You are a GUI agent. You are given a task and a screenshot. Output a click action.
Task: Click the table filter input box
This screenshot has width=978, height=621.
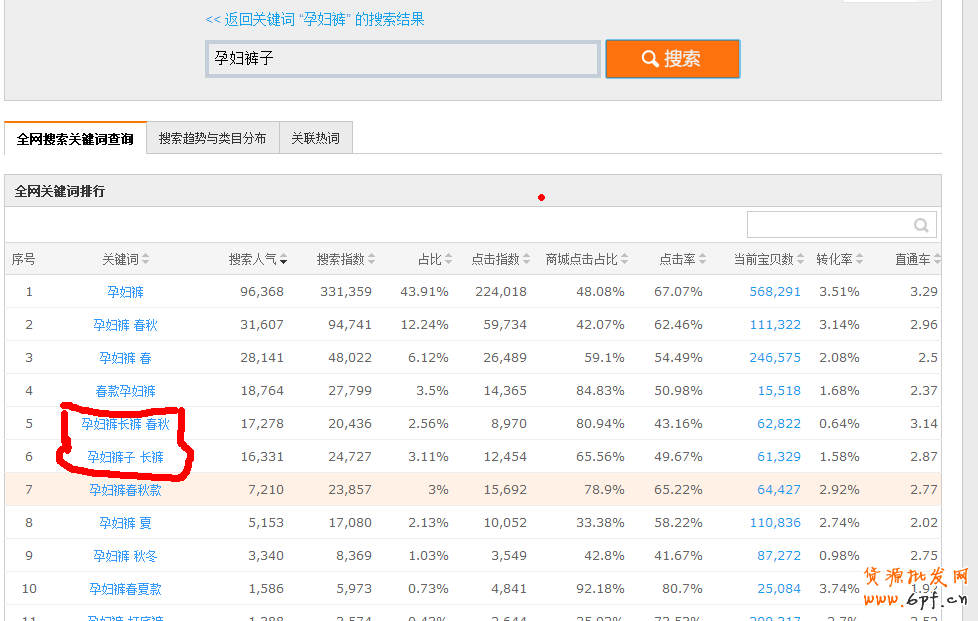point(830,225)
